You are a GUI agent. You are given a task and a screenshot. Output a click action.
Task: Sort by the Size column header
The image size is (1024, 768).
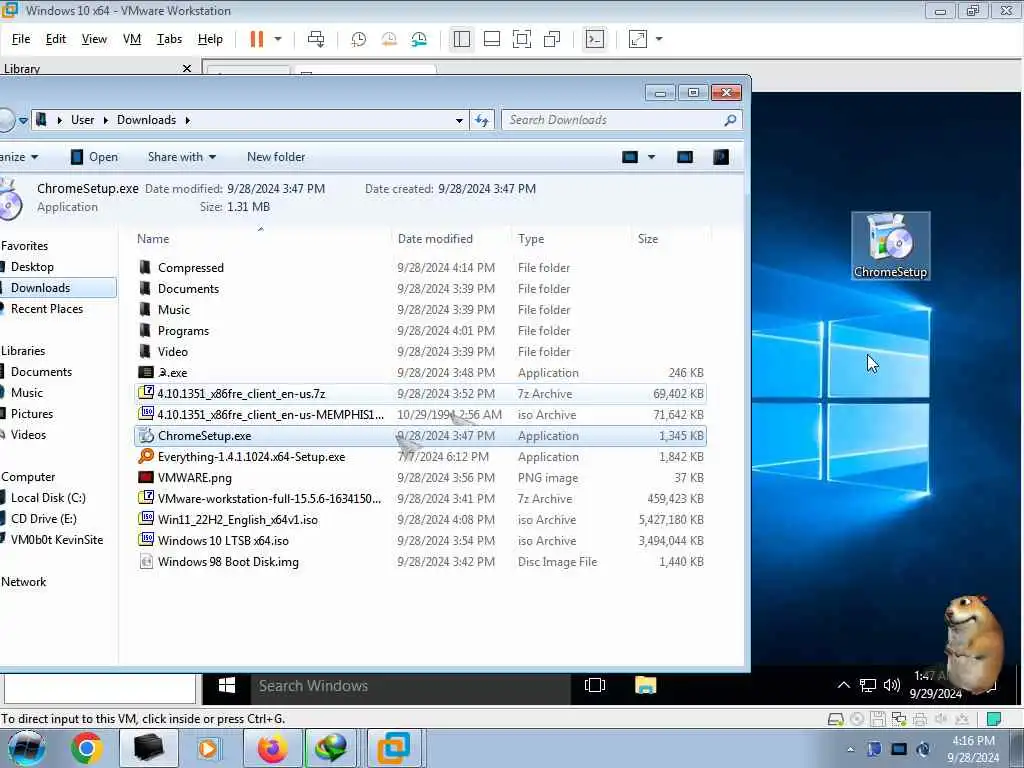pyautogui.click(x=648, y=239)
